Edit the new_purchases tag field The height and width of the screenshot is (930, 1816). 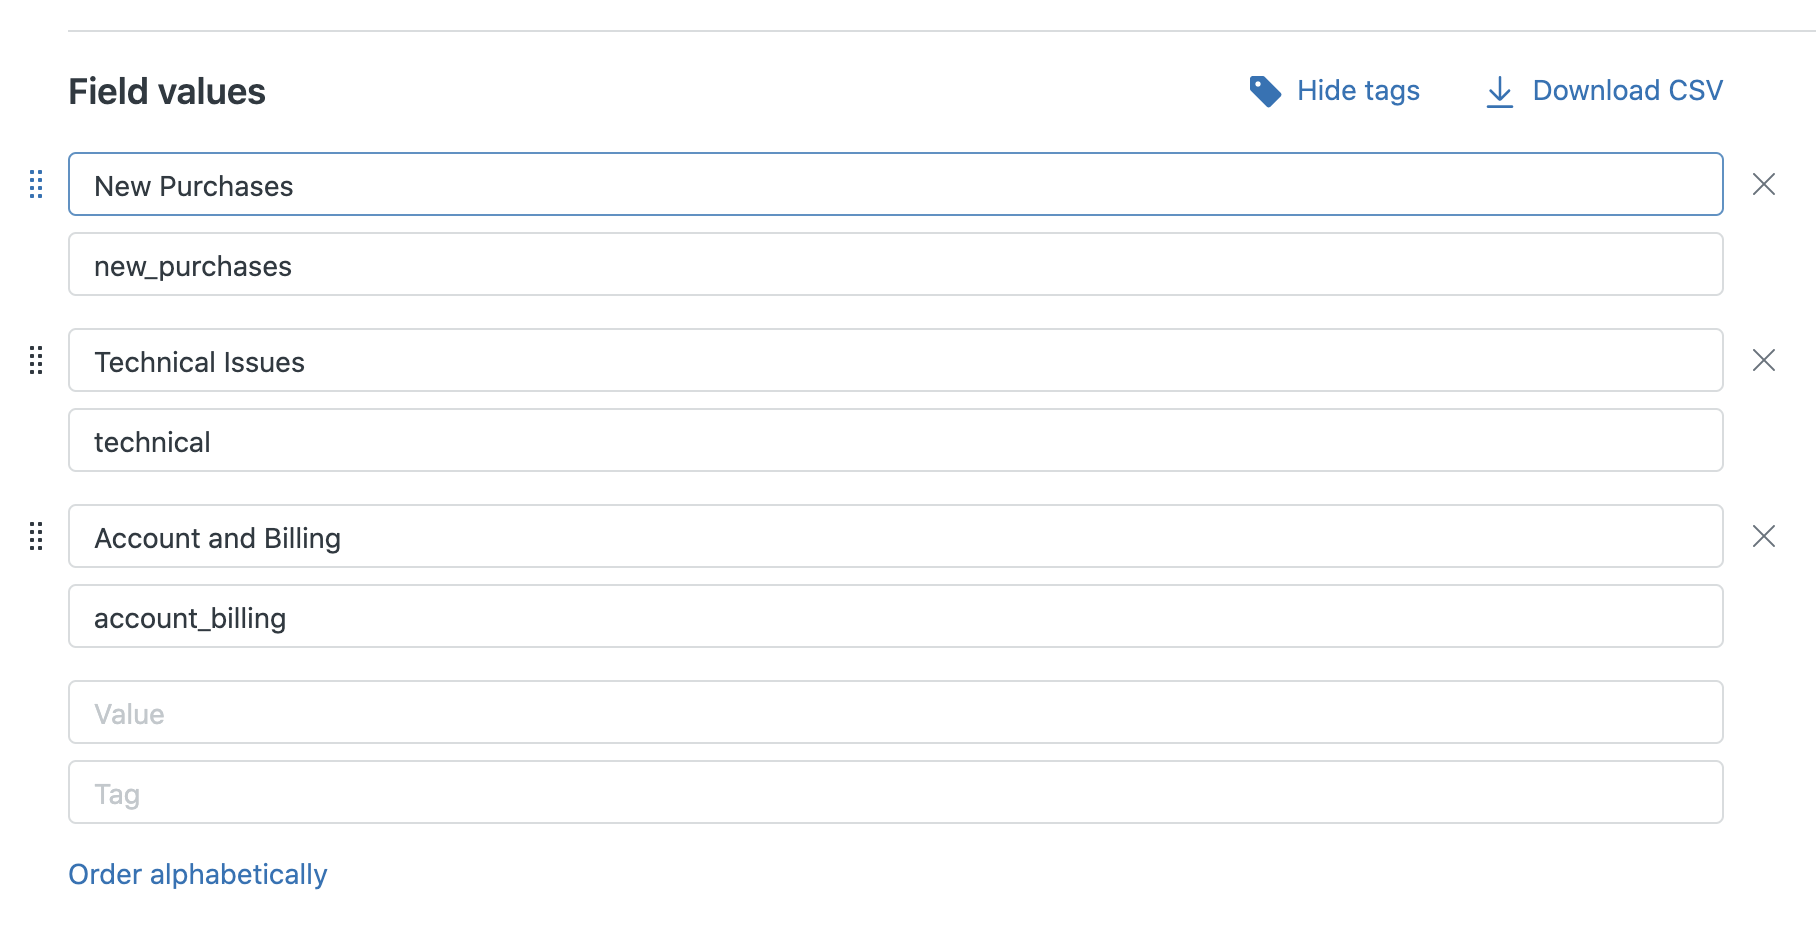coord(896,264)
